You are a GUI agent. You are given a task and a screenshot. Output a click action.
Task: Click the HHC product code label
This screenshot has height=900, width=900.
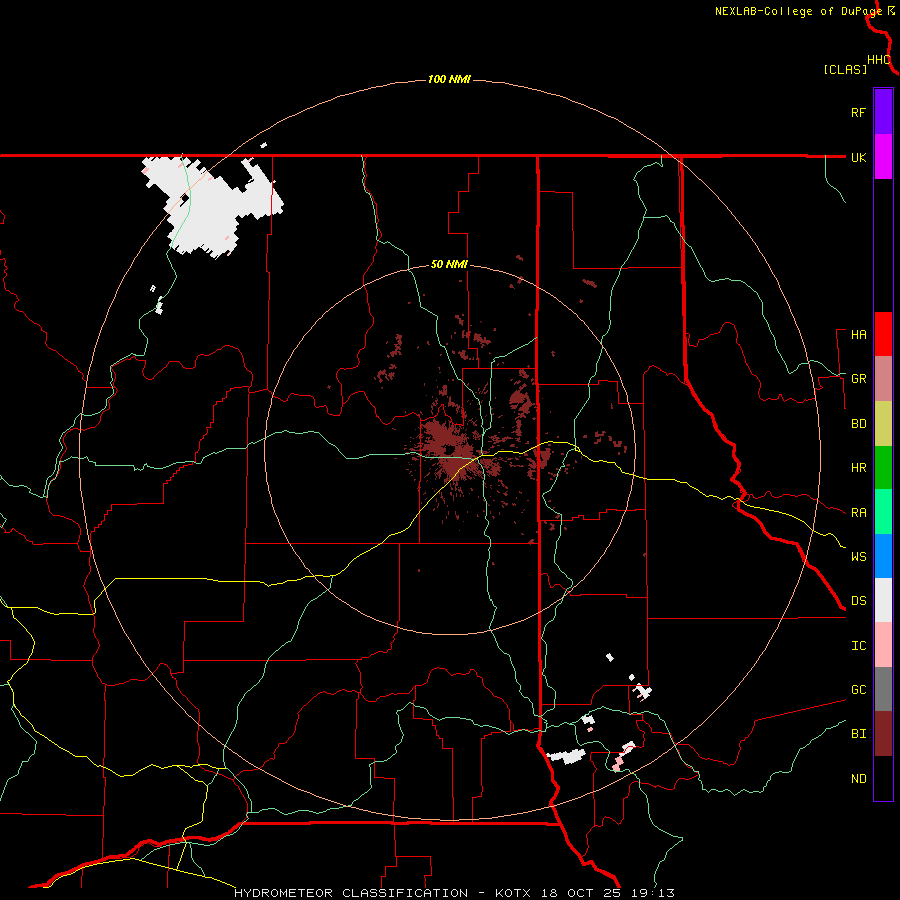tap(879, 60)
